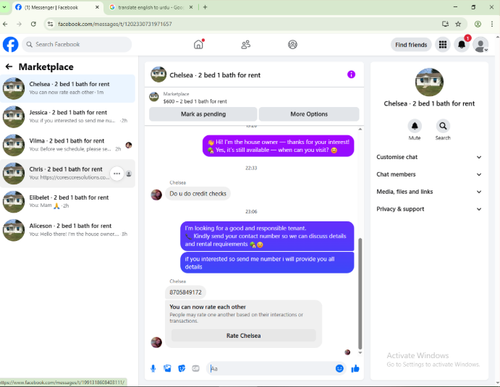Open the tab search dropdown arrow
Screen dimensions: 500x387
click(4, 7)
